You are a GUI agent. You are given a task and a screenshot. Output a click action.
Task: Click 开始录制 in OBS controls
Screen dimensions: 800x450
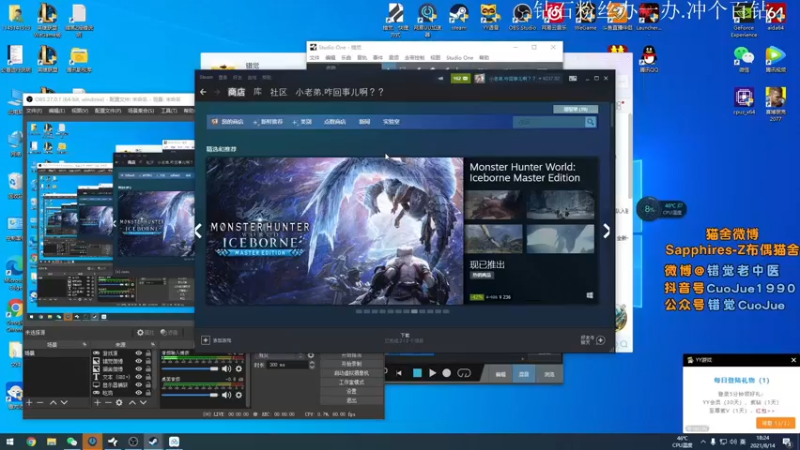point(352,364)
